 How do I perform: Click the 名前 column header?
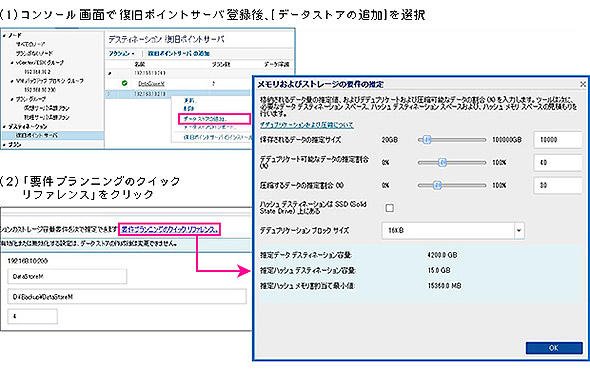(x=140, y=64)
